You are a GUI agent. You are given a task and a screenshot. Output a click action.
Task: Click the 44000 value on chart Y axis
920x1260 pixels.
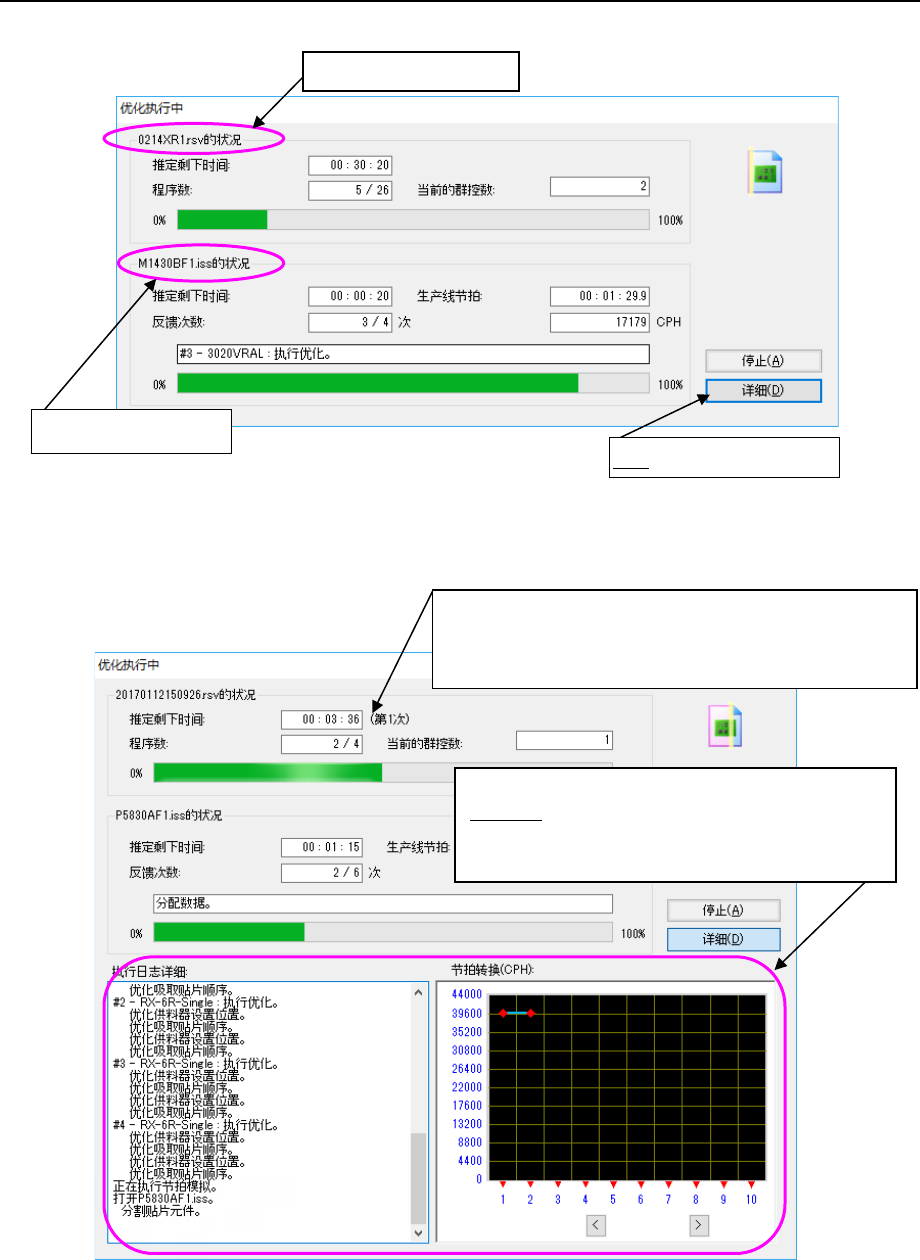469,994
